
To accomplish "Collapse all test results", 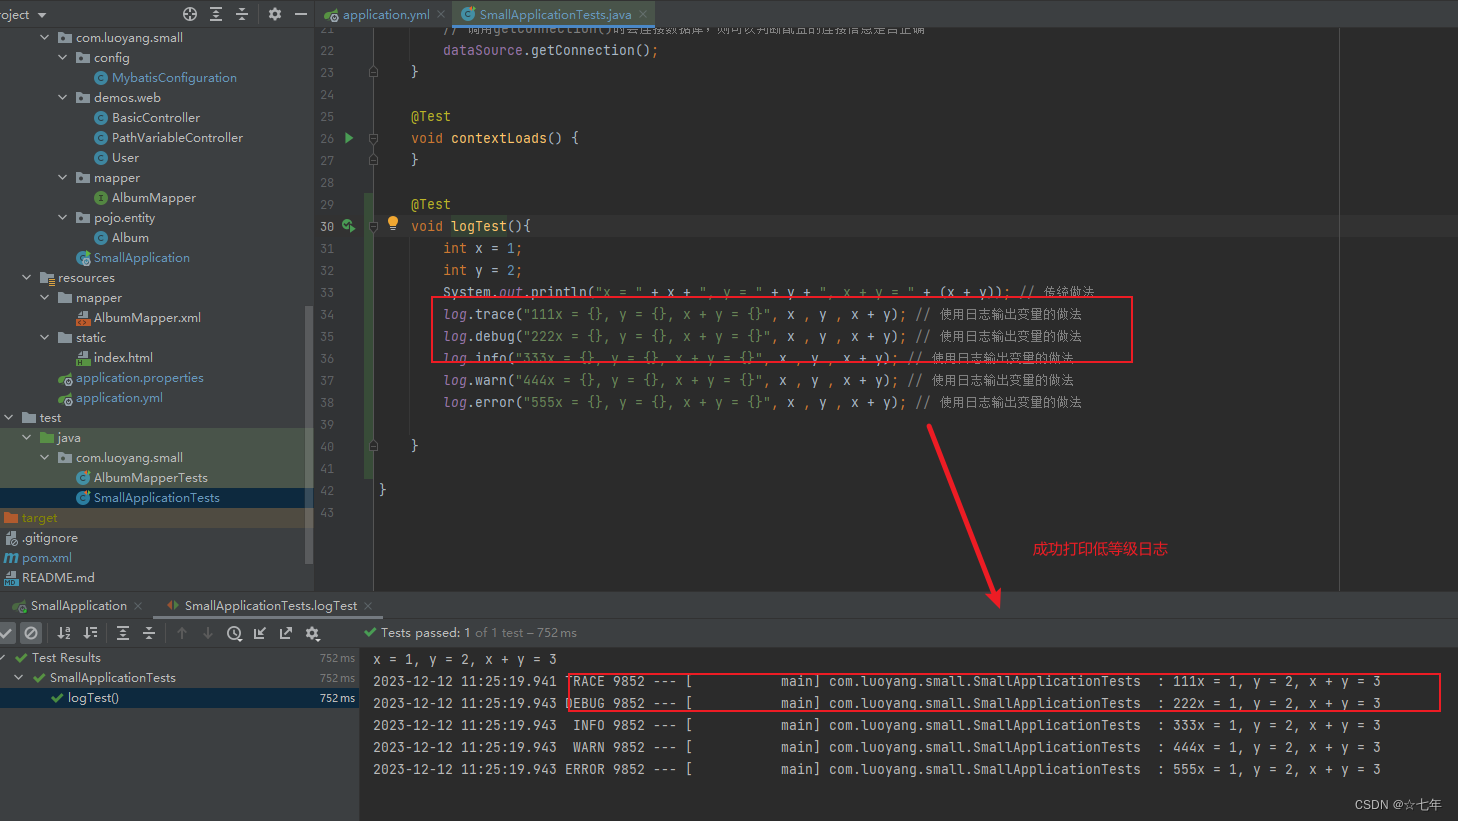I will click(149, 633).
